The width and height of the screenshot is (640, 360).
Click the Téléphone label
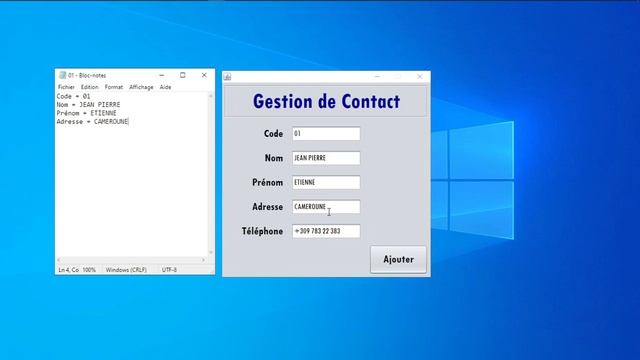[262, 231]
